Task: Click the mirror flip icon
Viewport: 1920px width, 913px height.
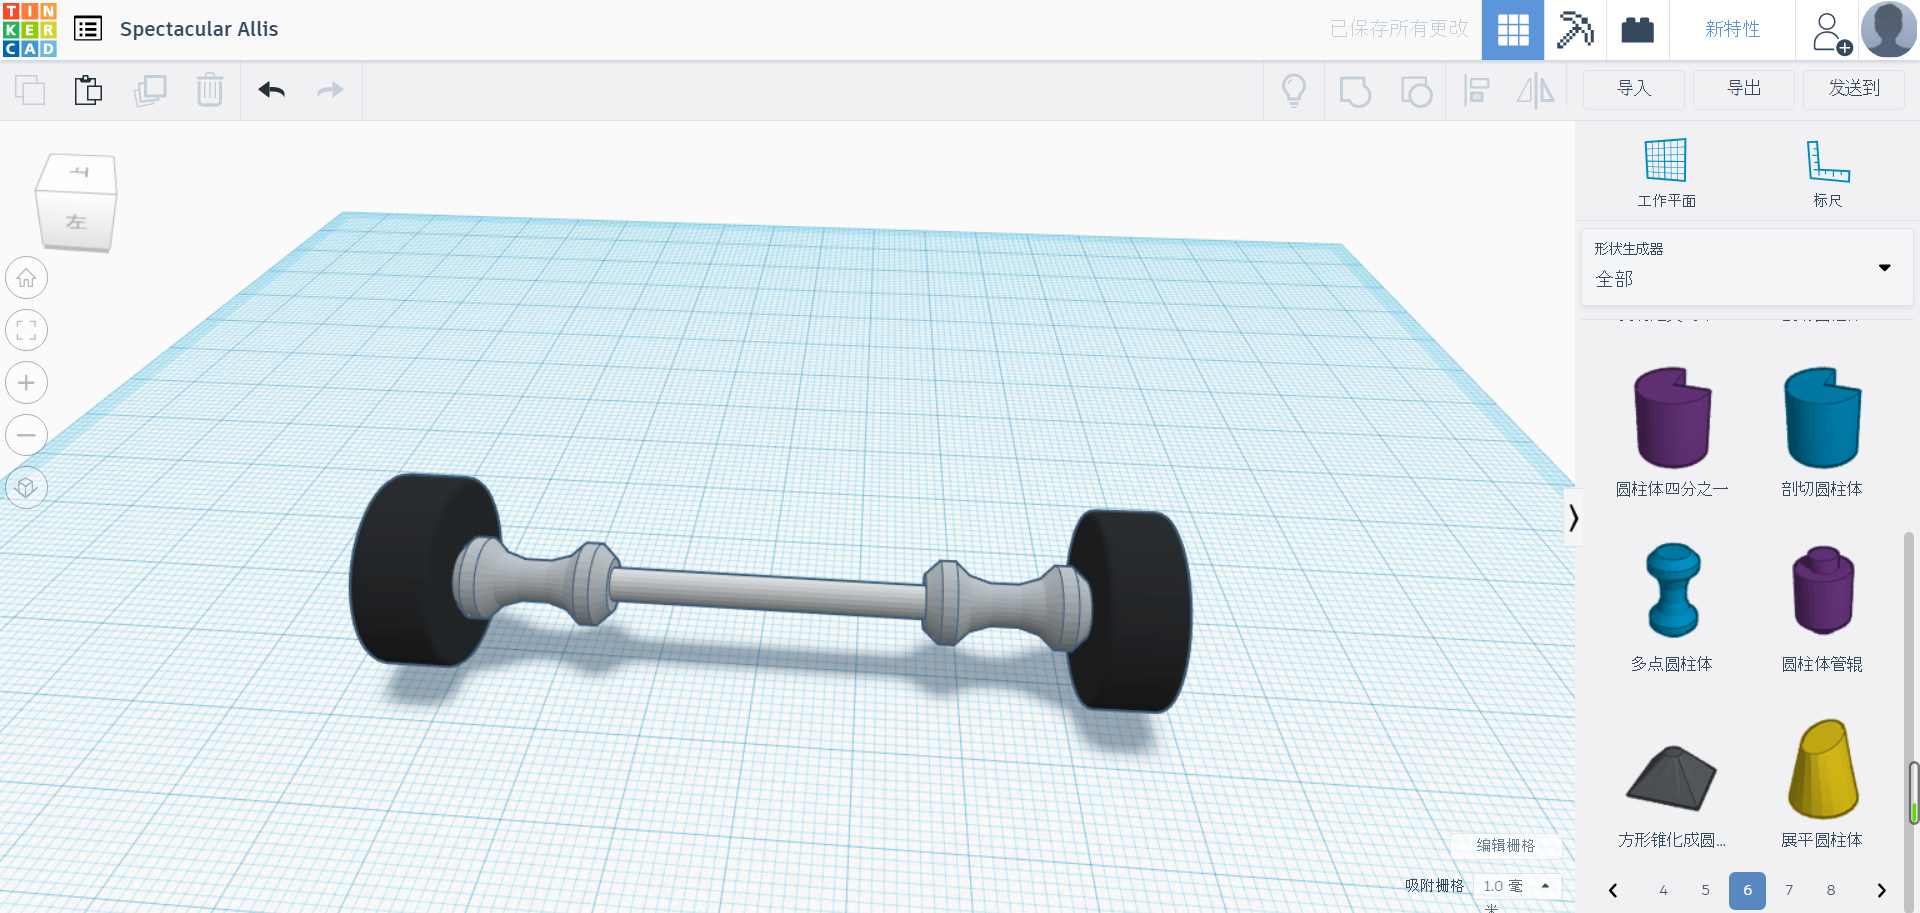Action: point(1536,90)
